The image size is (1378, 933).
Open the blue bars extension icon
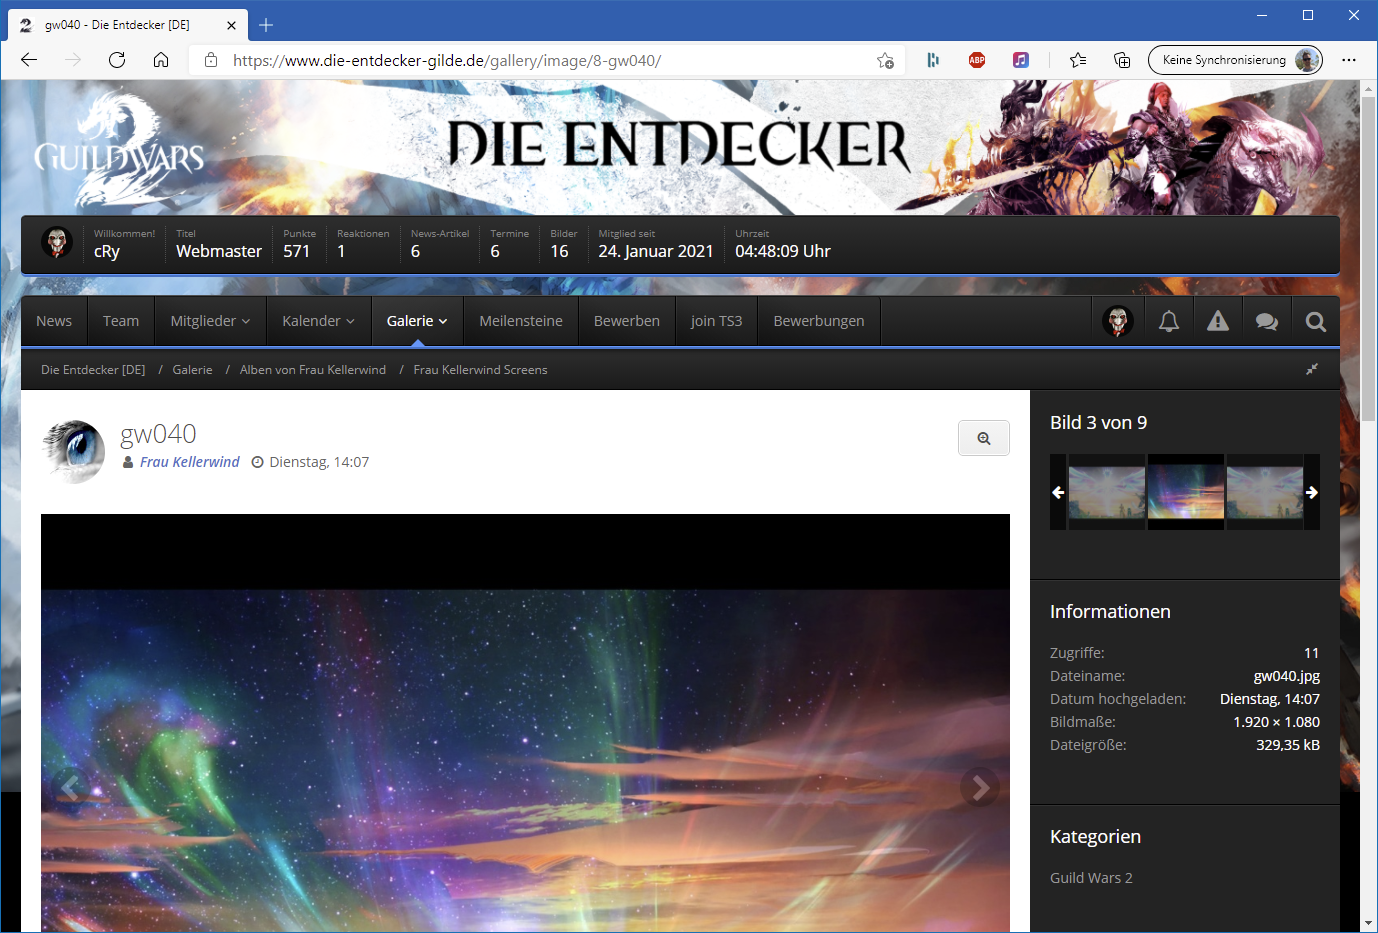[x=933, y=60]
